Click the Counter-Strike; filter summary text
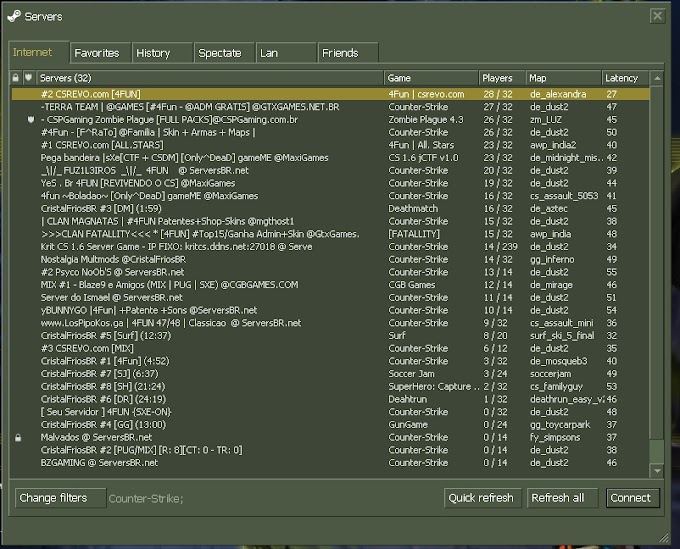This screenshot has width=680, height=549. (x=146, y=499)
